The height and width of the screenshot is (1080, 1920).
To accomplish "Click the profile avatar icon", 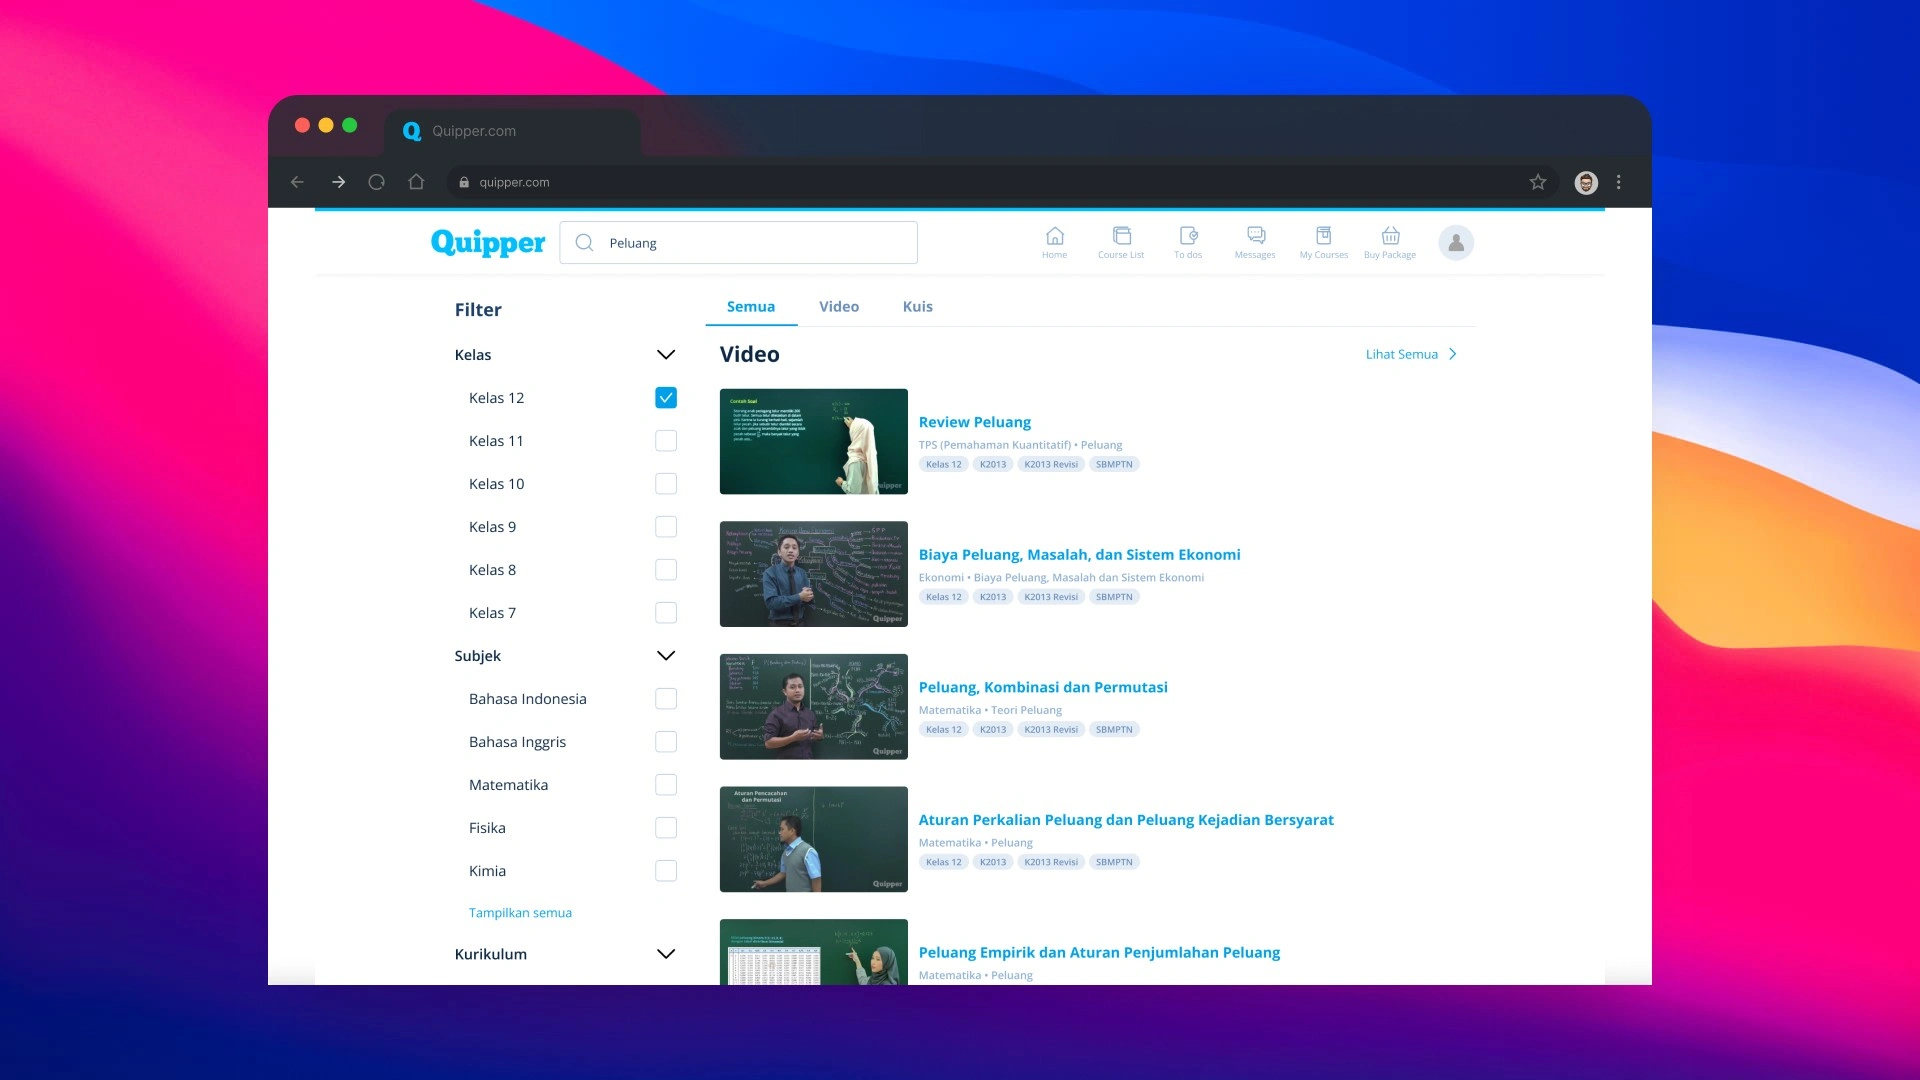I will [x=1456, y=242].
